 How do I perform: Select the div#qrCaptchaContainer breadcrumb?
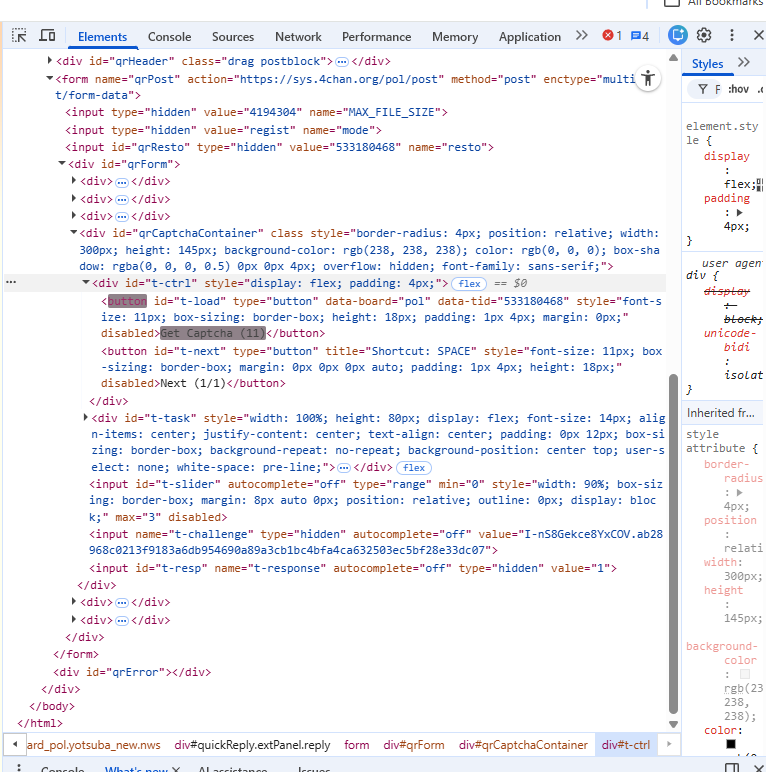523,745
